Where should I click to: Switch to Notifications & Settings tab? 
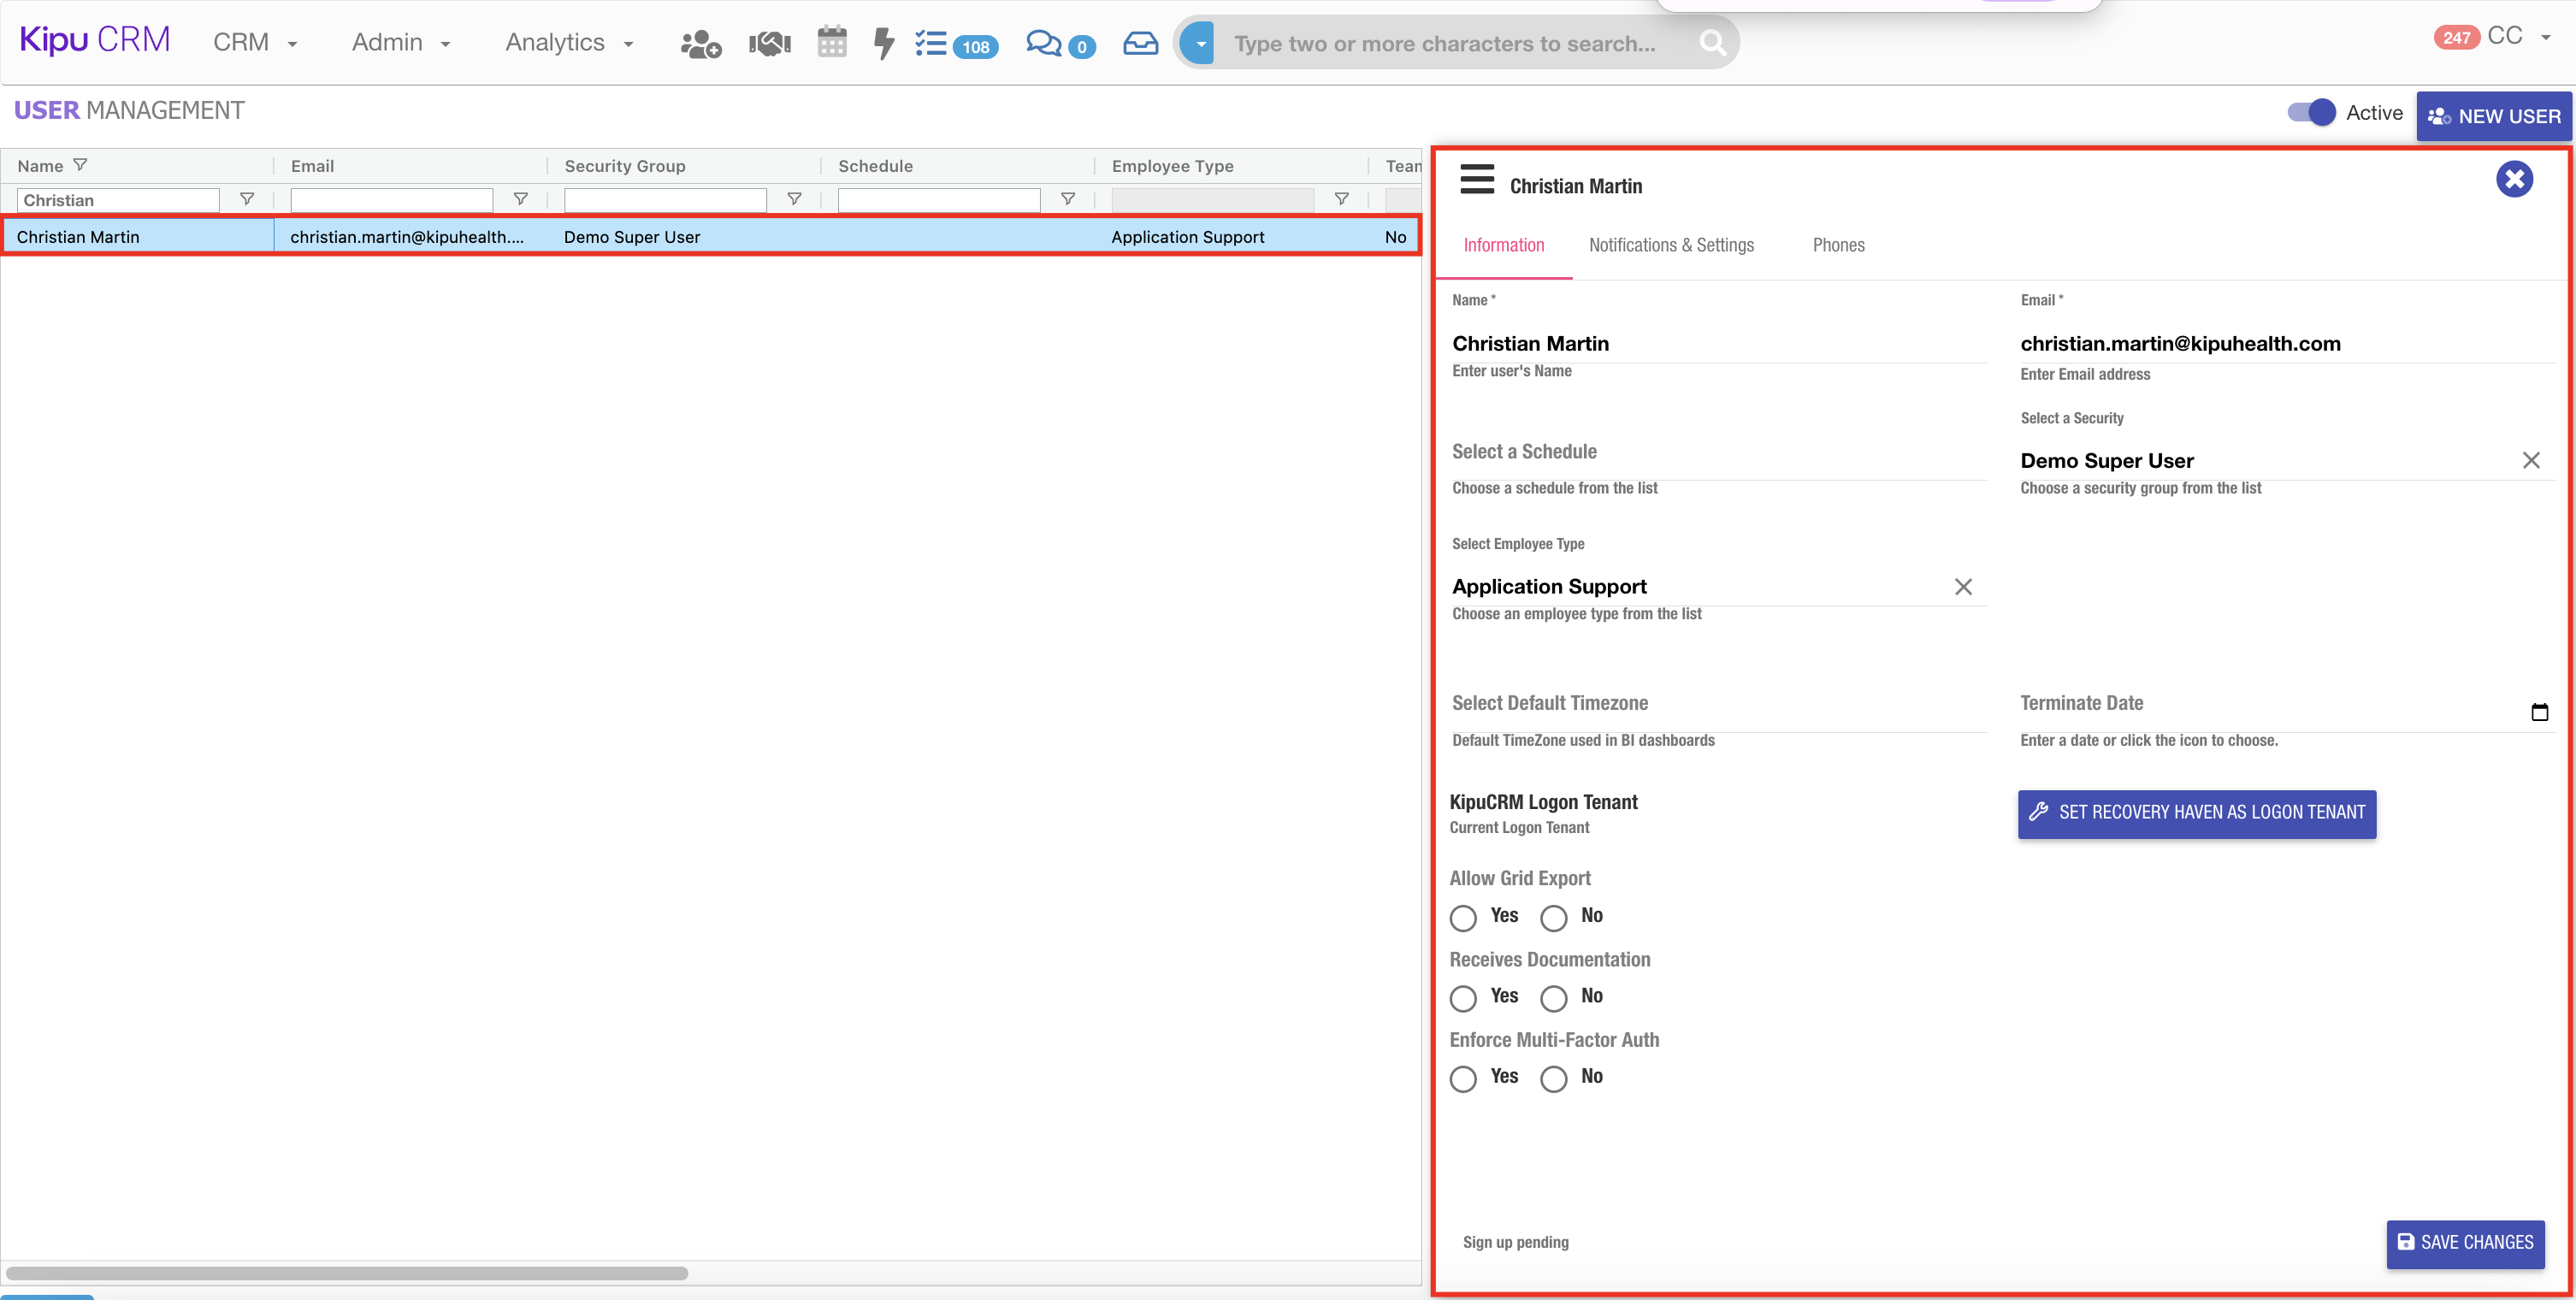coord(1671,246)
